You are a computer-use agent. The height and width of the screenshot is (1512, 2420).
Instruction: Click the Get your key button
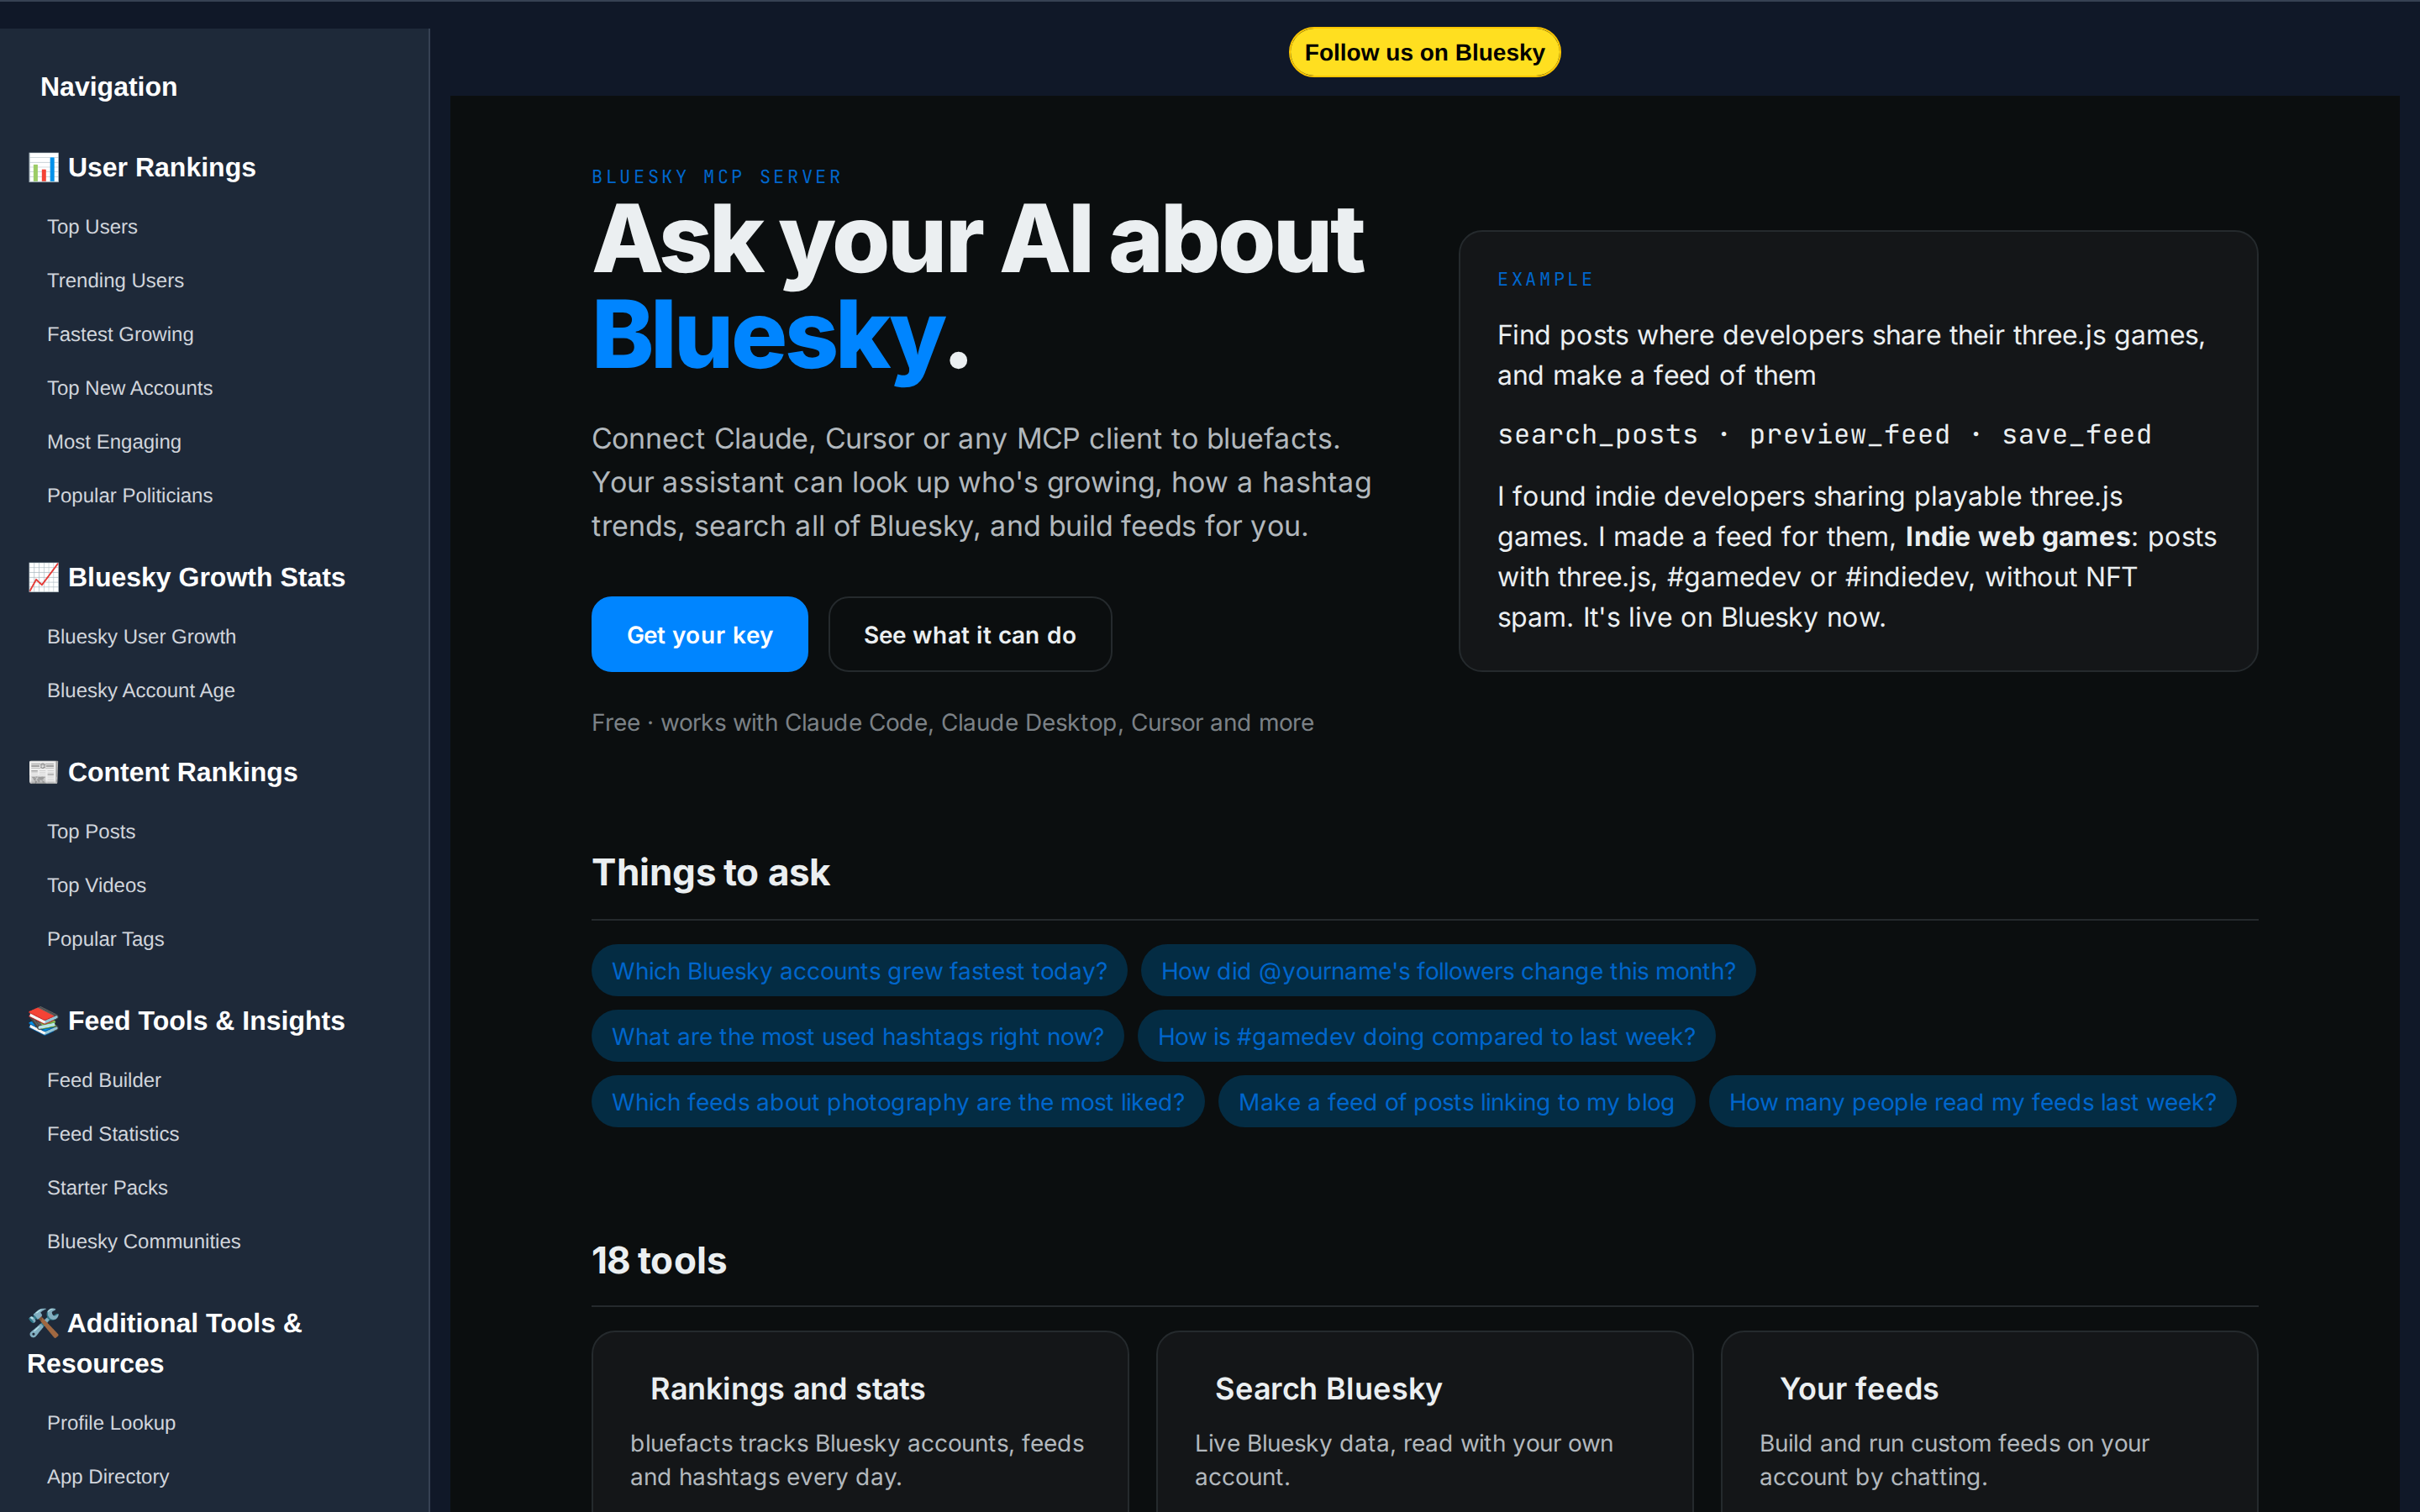click(x=699, y=634)
